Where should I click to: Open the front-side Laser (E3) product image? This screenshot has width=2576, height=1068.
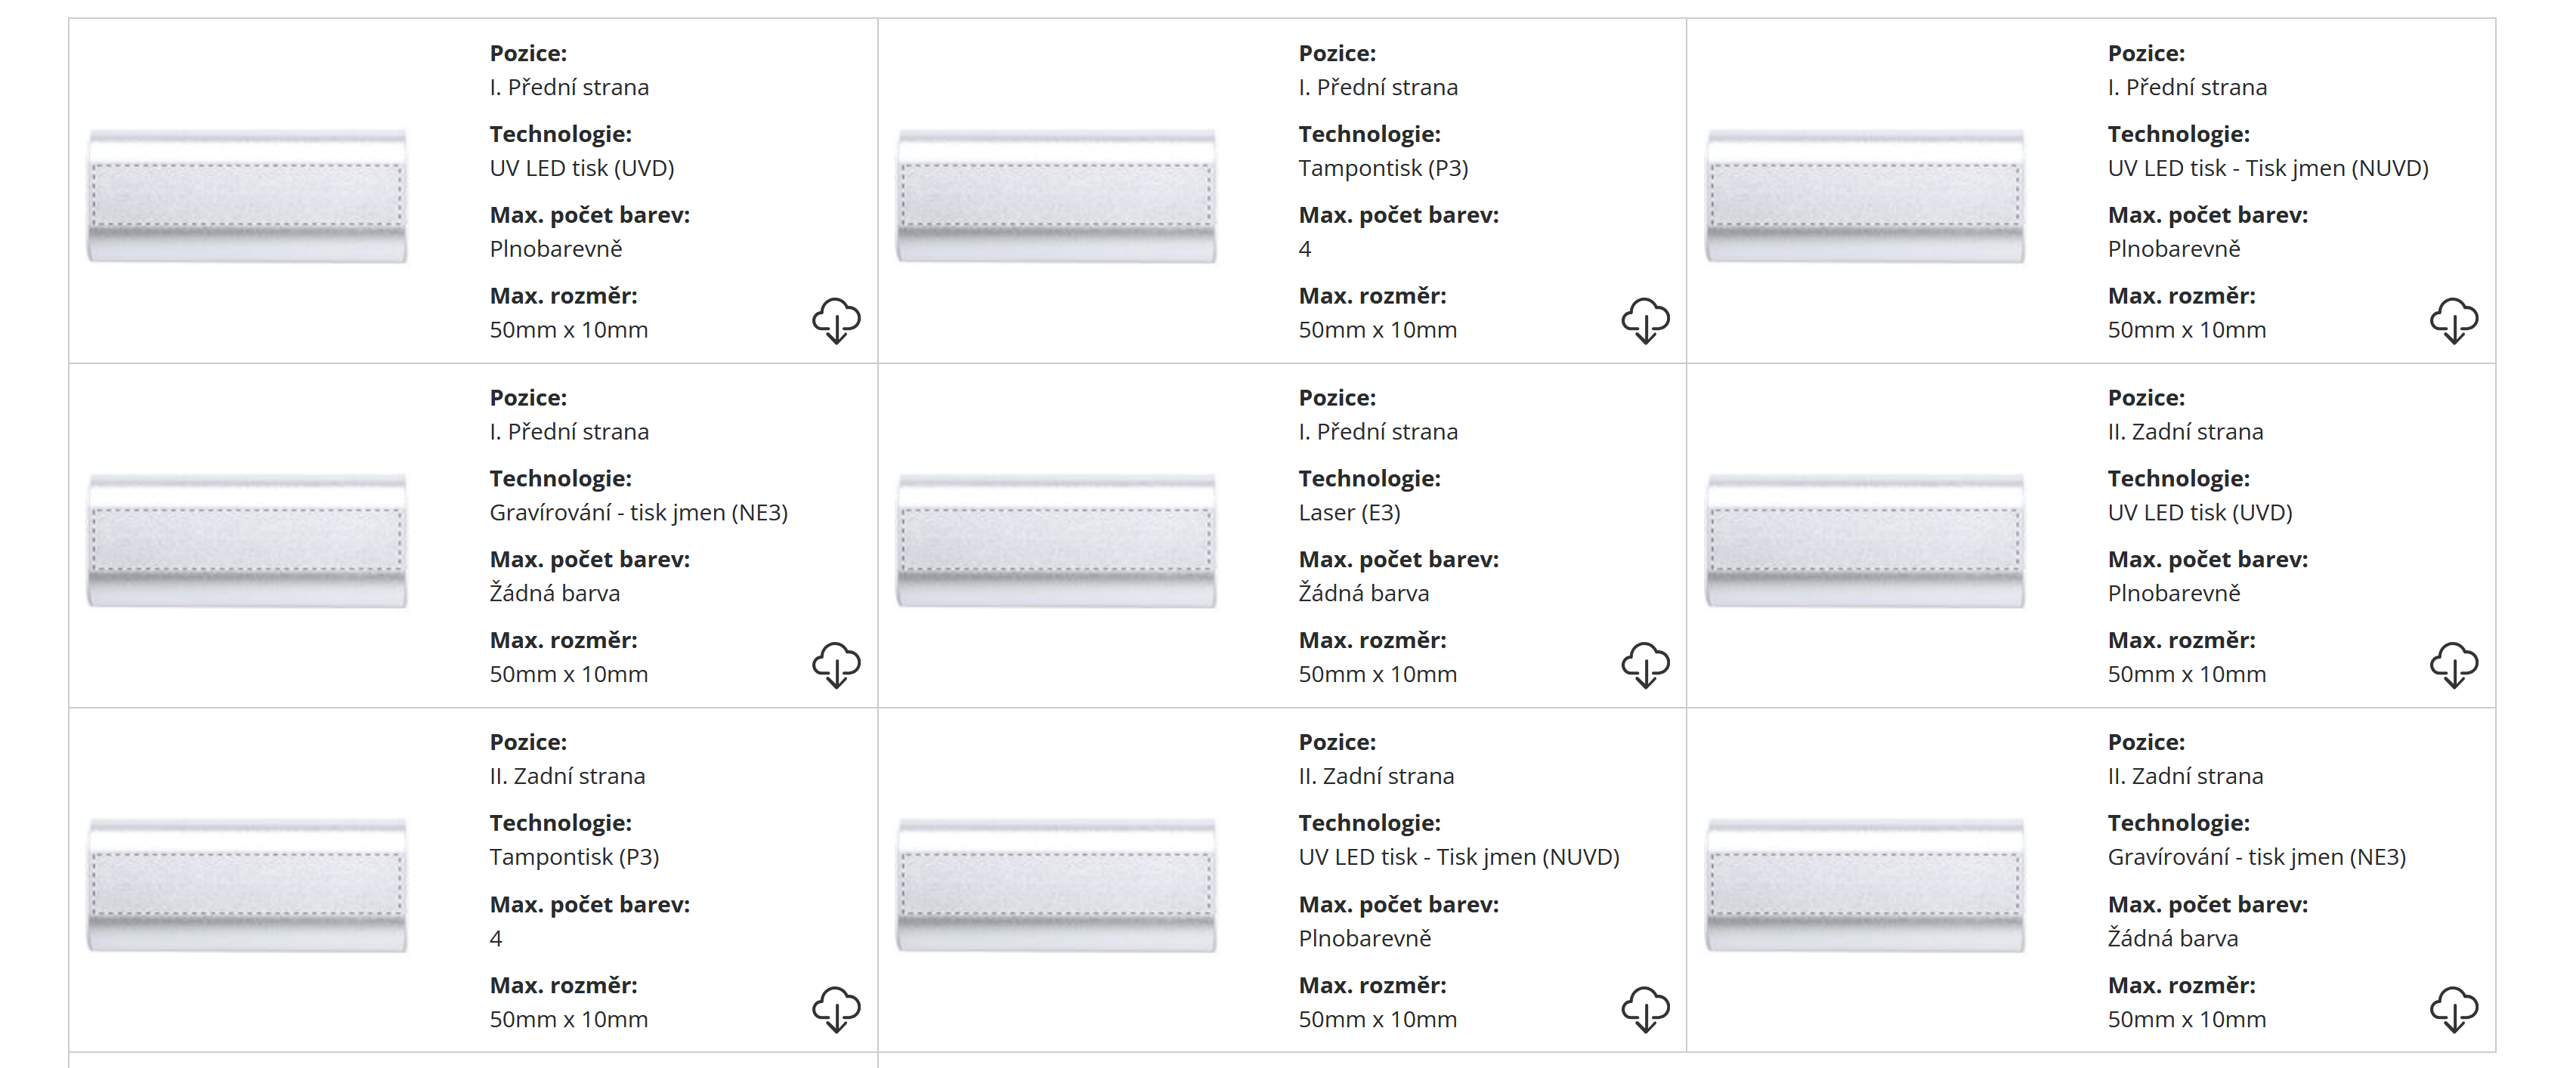[1056, 541]
